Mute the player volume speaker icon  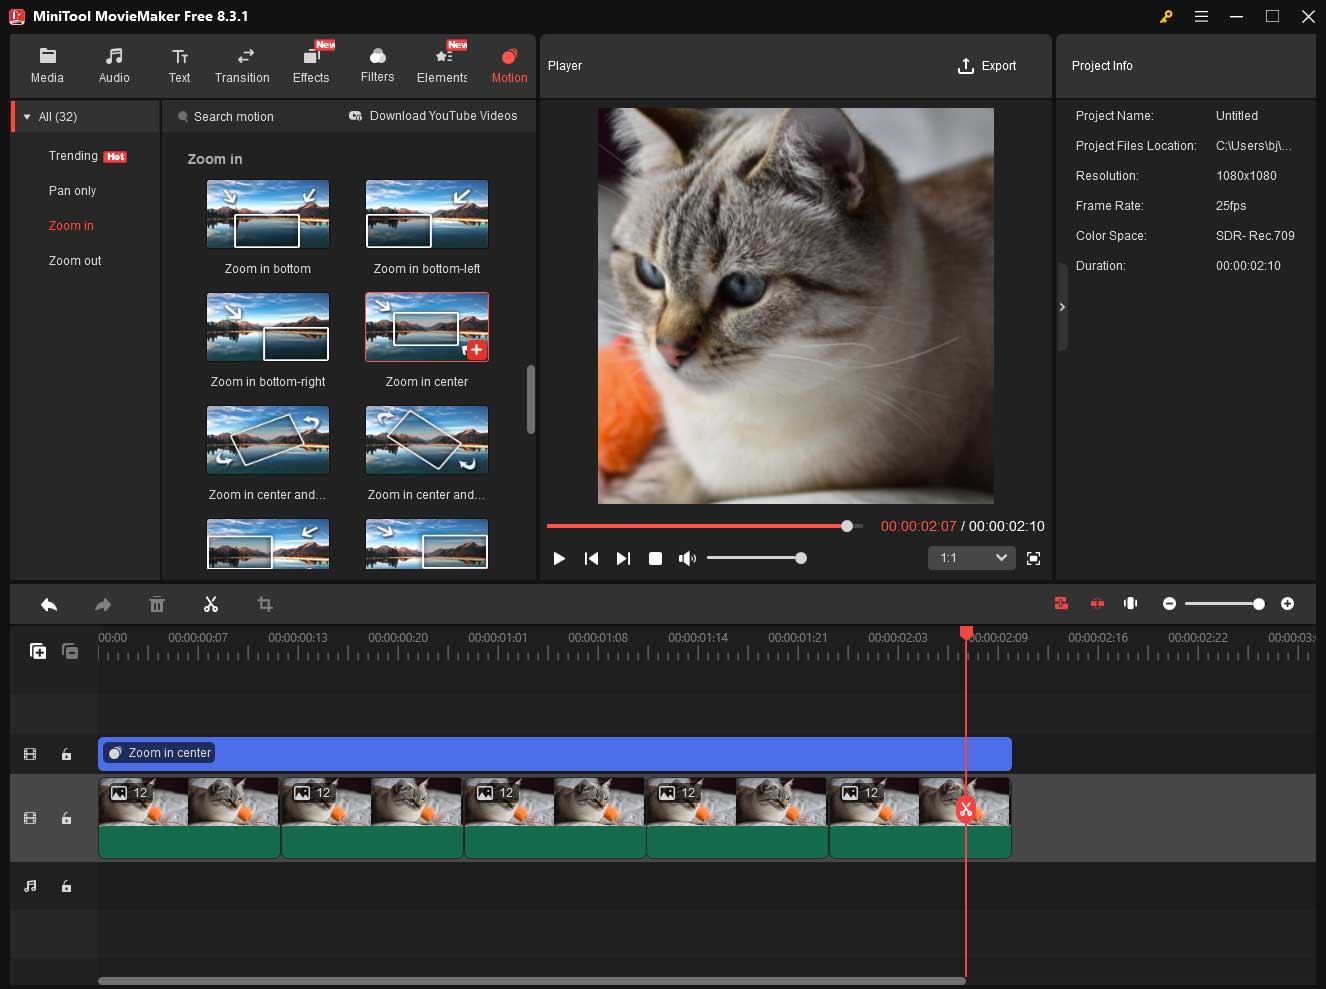pos(687,558)
